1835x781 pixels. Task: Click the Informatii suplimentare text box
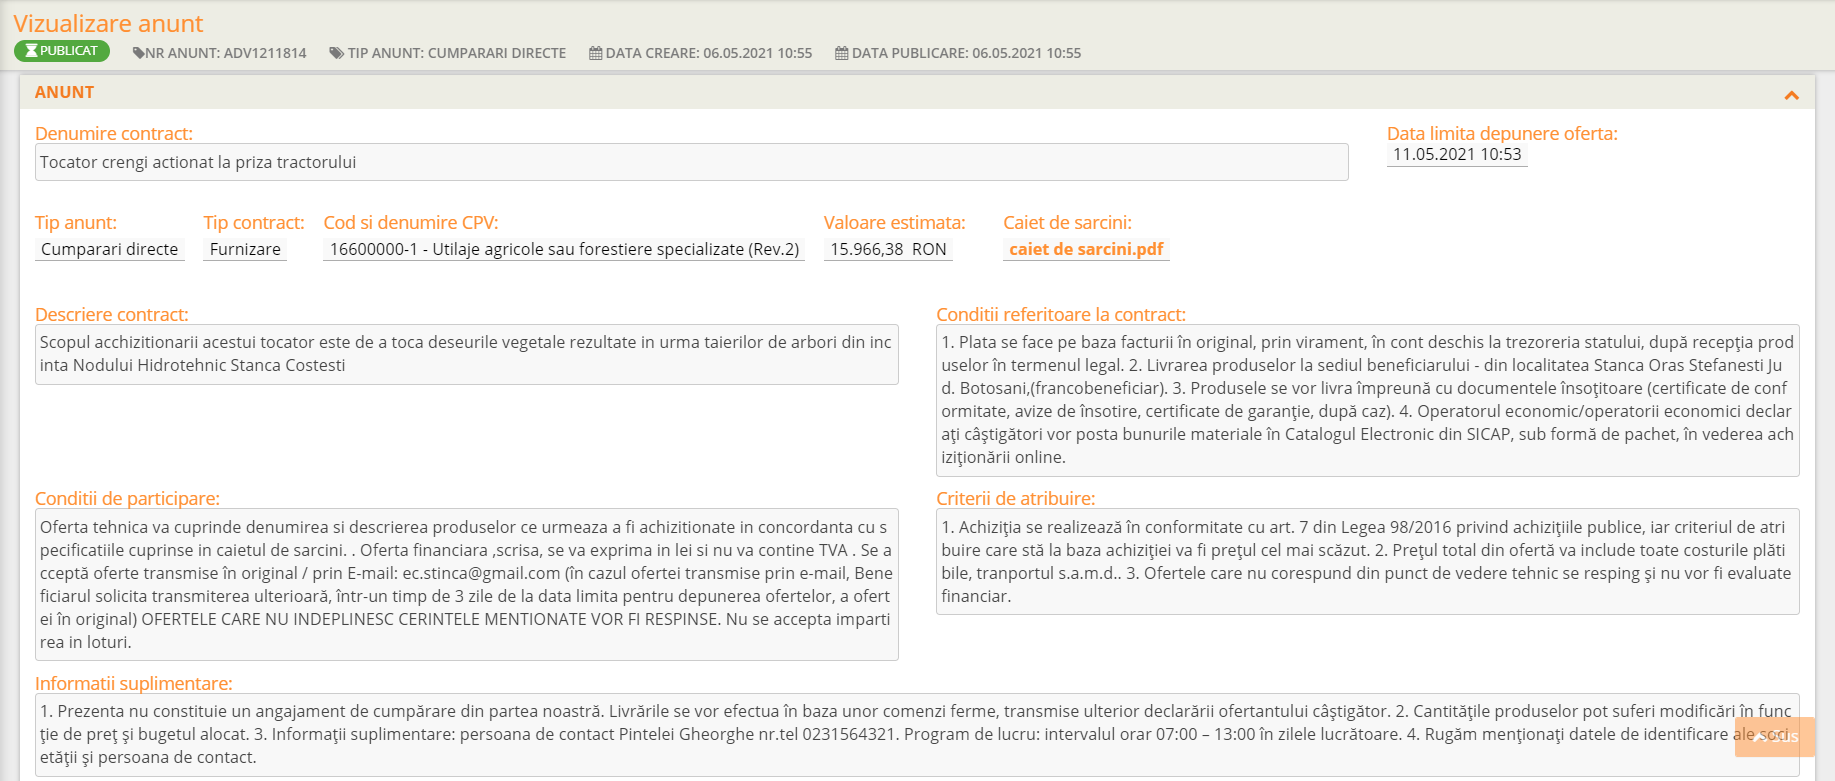[x=917, y=735]
